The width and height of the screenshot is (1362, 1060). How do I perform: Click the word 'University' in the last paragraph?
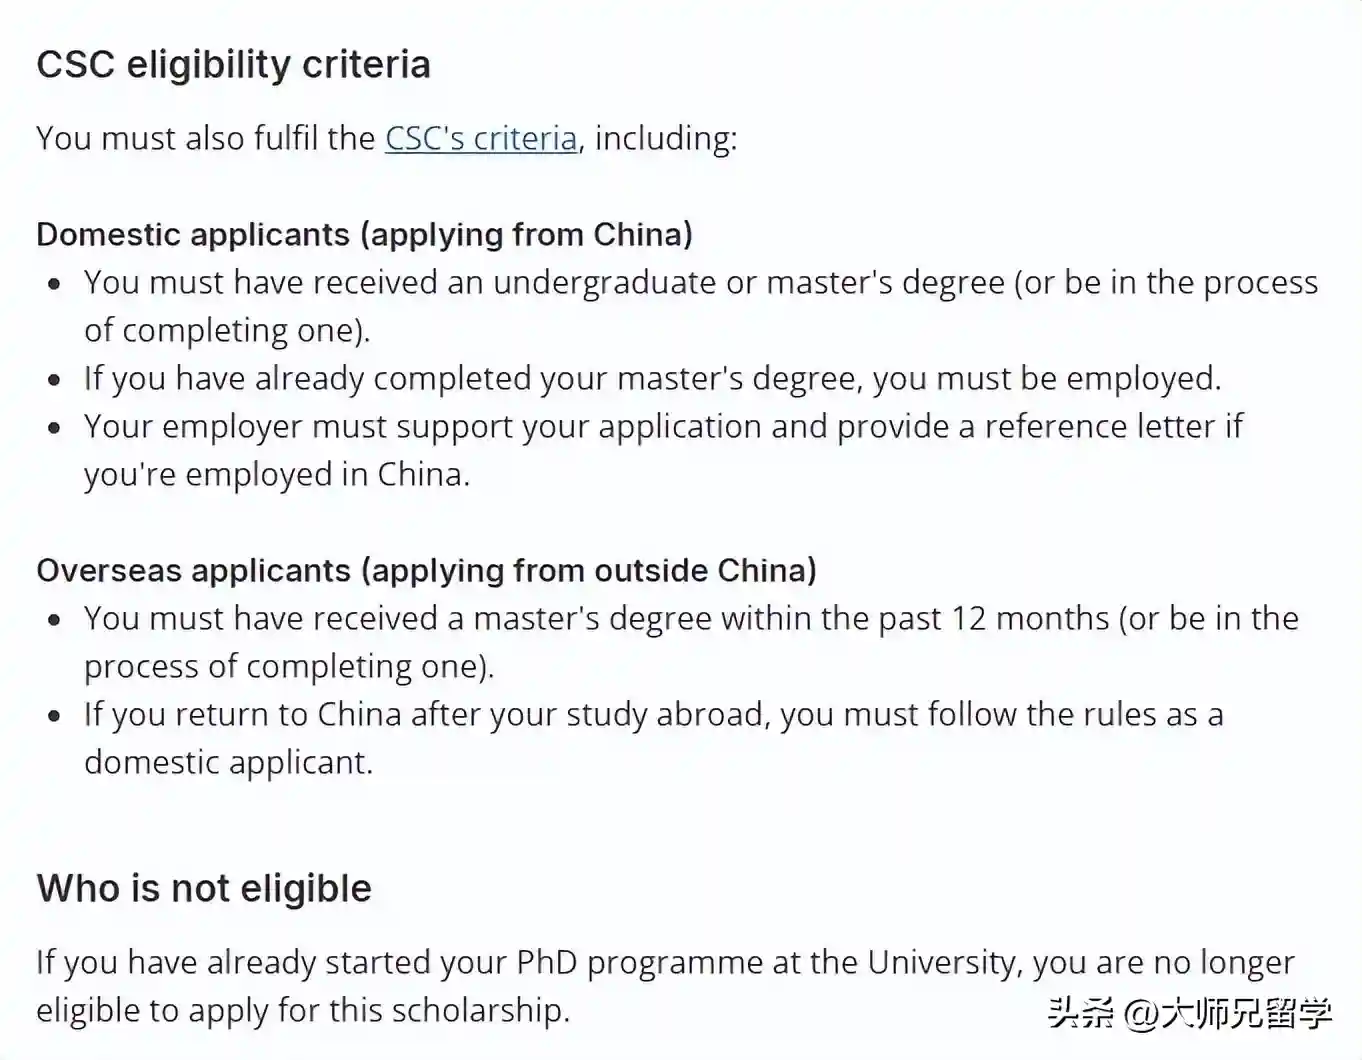941,962
